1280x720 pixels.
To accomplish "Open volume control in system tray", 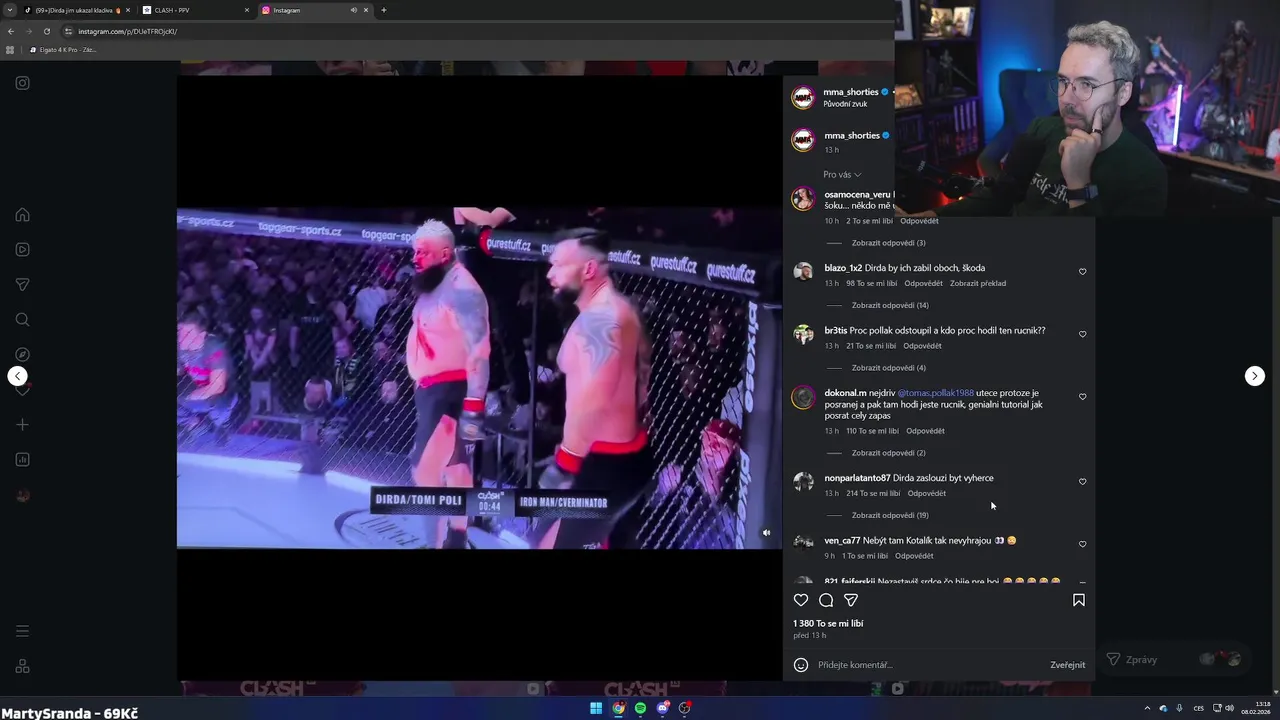I will coord(1229,708).
